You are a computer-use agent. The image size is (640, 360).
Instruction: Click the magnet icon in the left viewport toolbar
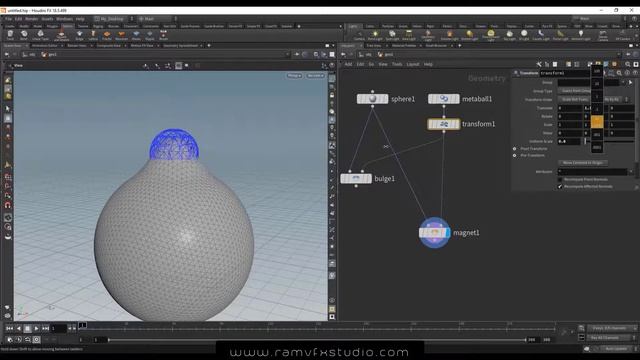point(8,205)
